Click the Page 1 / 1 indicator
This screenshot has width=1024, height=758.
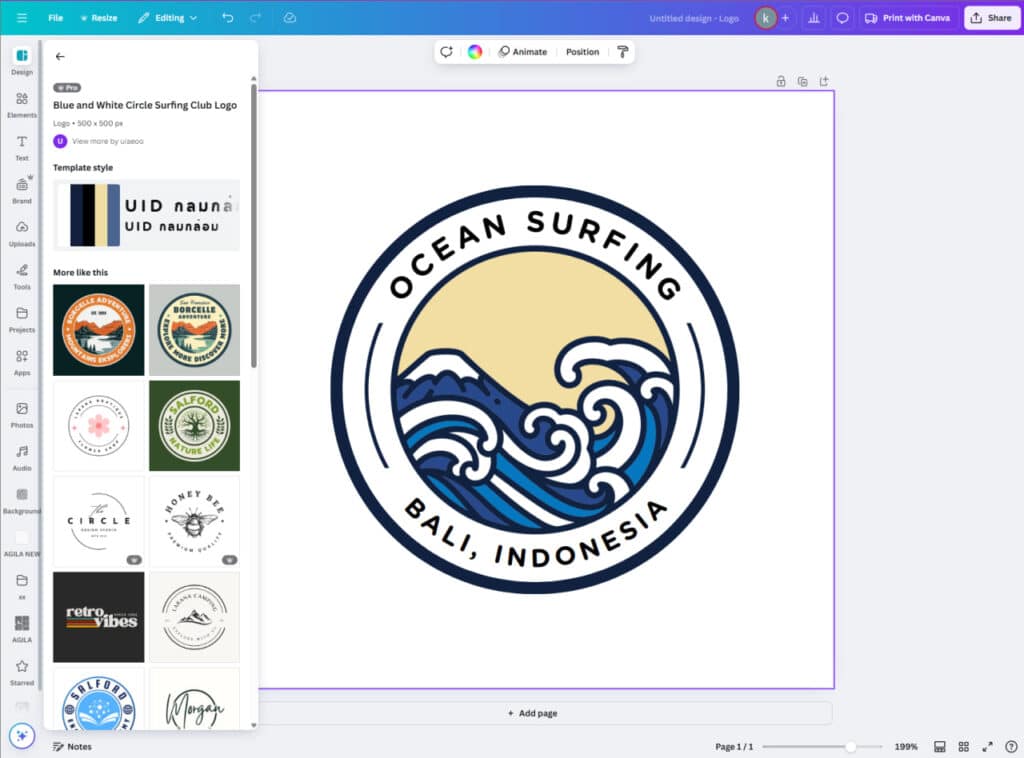(734, 746)
